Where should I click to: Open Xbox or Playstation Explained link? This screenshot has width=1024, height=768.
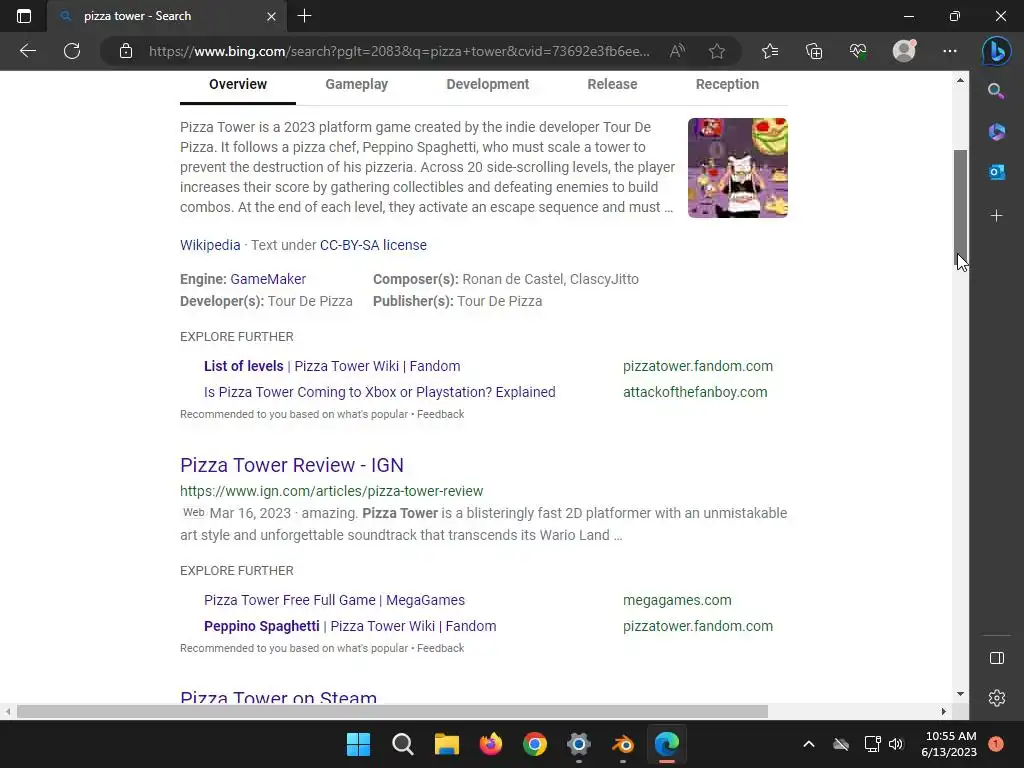click(379, 392)
